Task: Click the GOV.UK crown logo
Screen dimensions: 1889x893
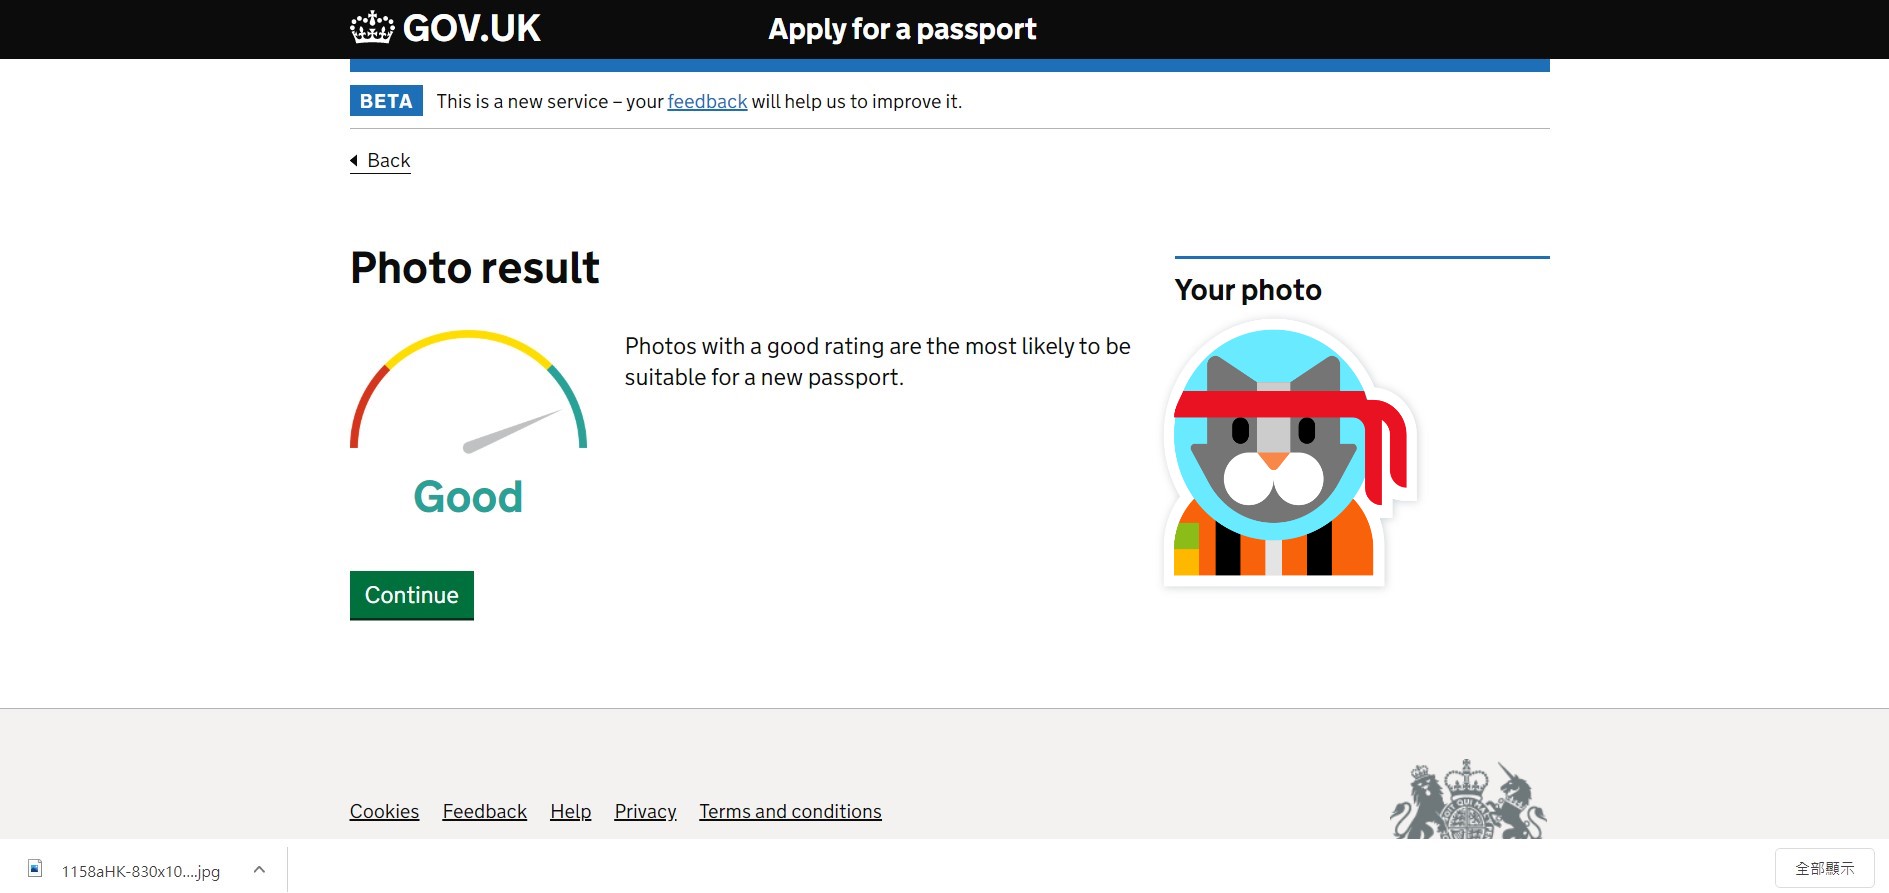Action: click(x=372, y=28)
